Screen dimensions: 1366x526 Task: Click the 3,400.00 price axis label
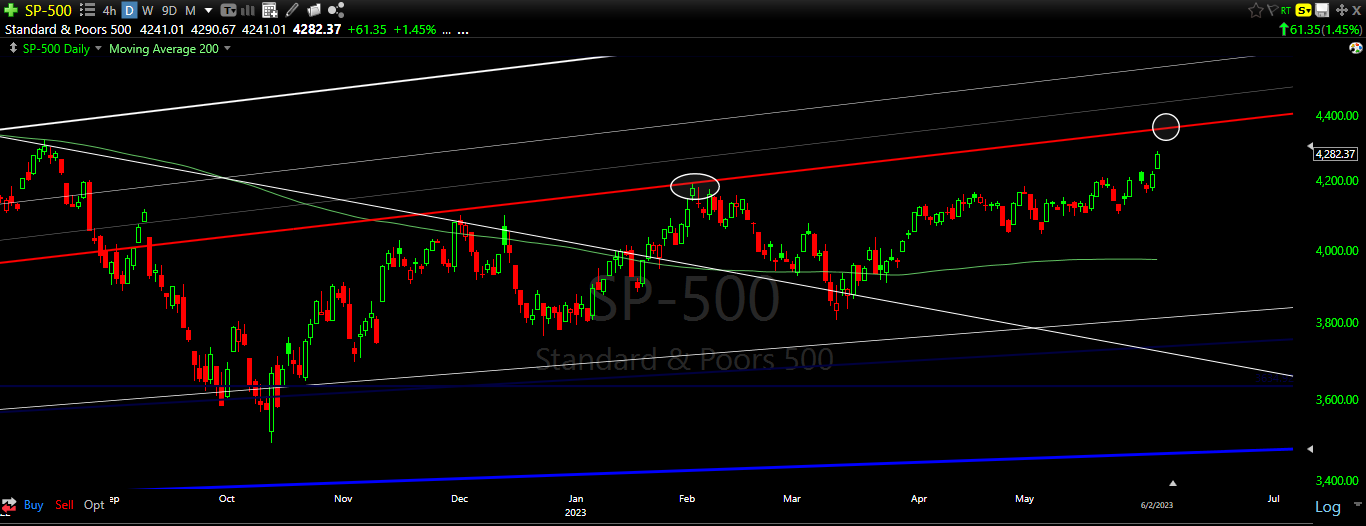coord(1337,480)
